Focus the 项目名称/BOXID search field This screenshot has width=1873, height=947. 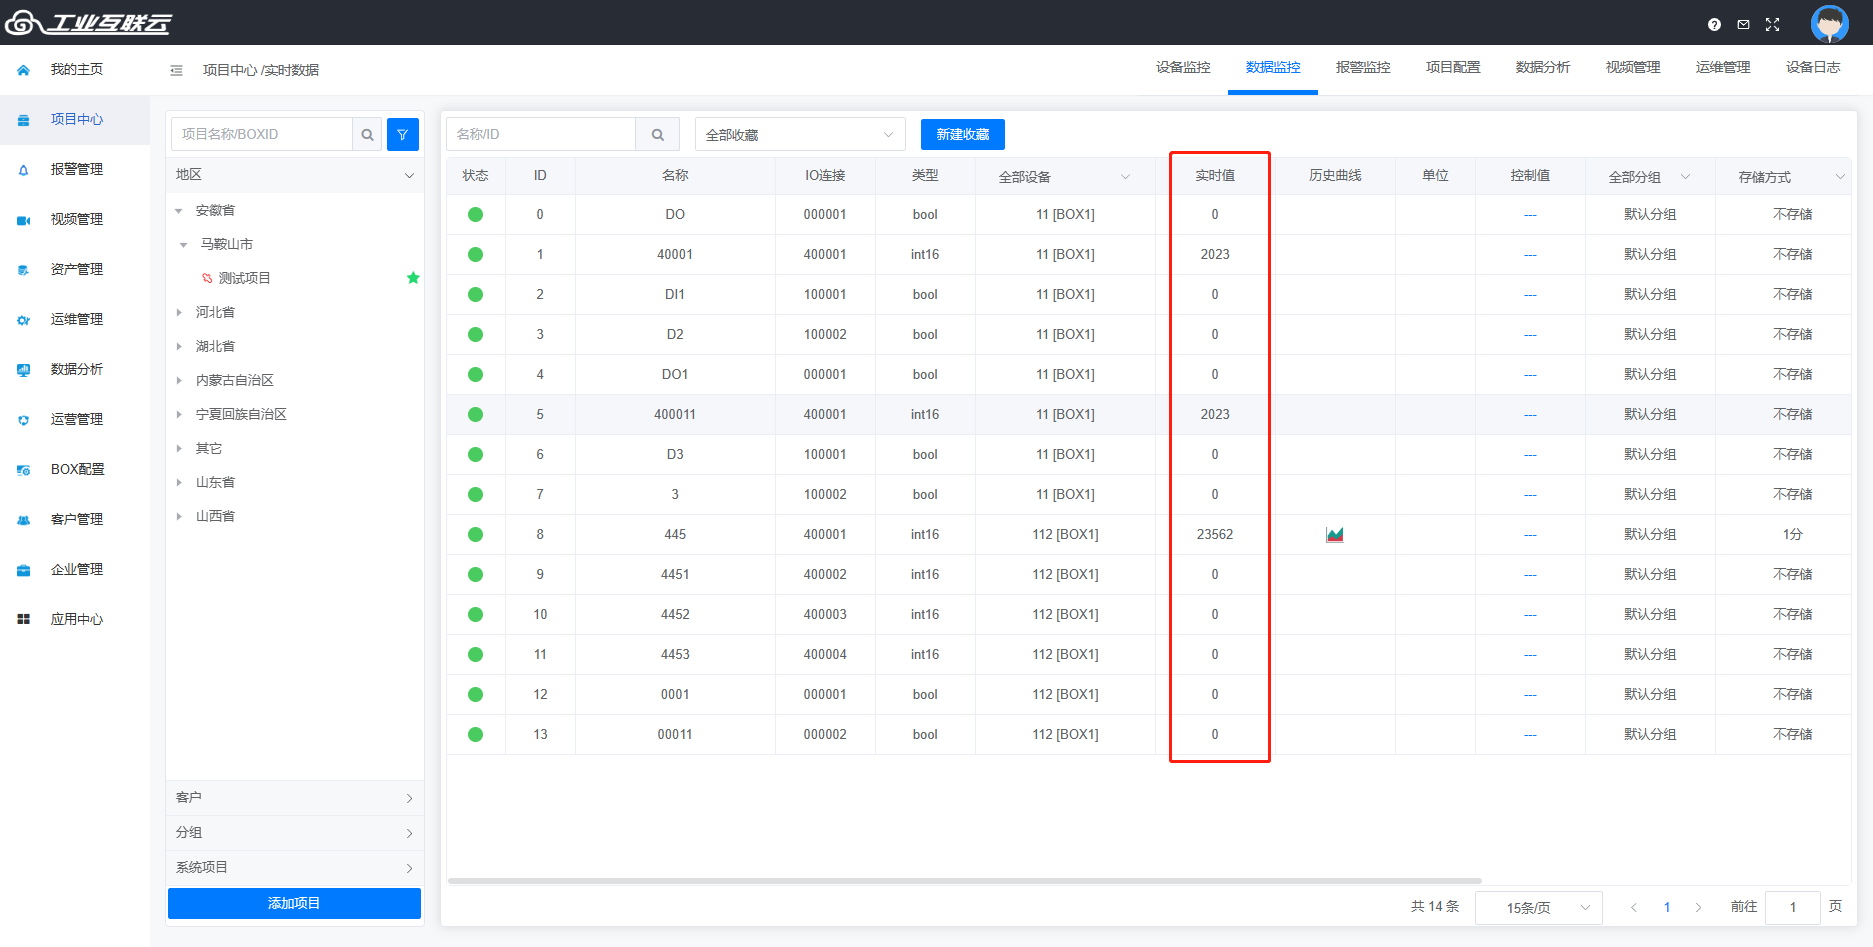pos(262,134)
